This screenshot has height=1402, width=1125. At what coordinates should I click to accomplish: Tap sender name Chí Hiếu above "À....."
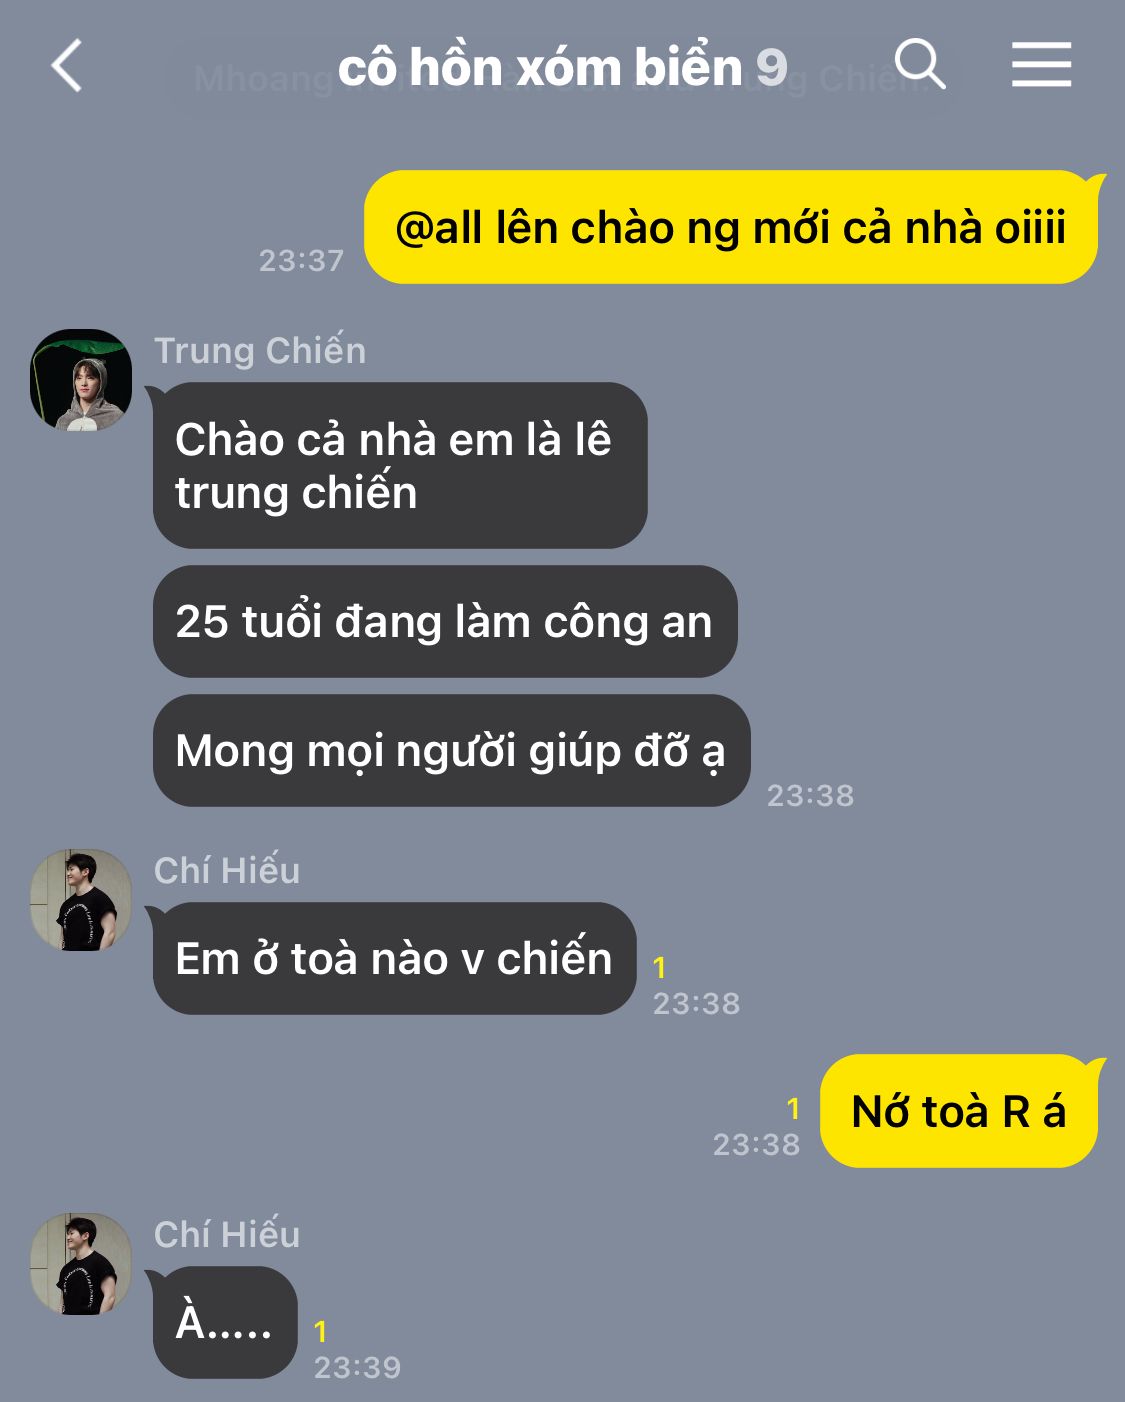coord(227,1235)
